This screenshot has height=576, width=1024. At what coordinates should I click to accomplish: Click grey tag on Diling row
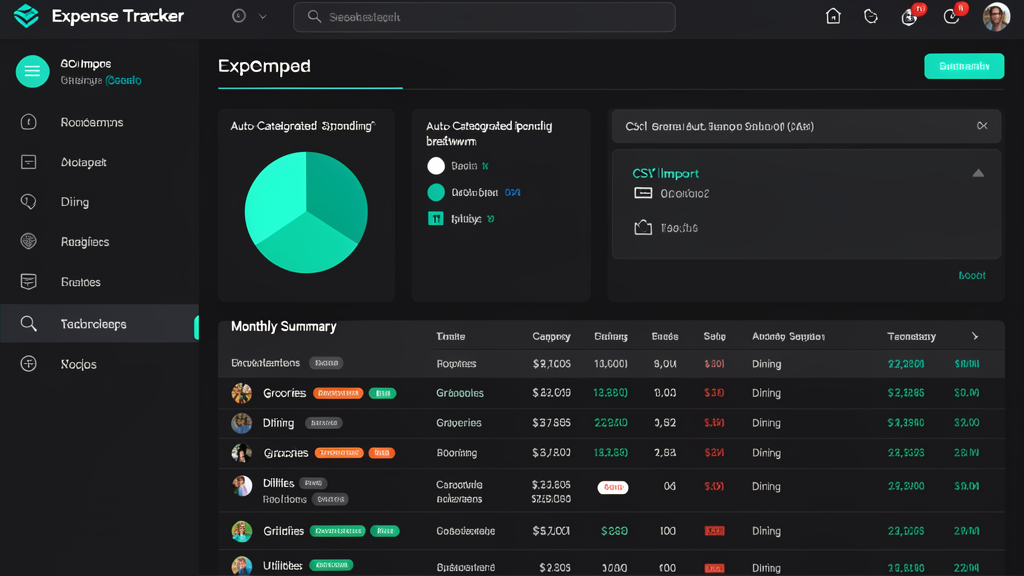tap(324, 423)
